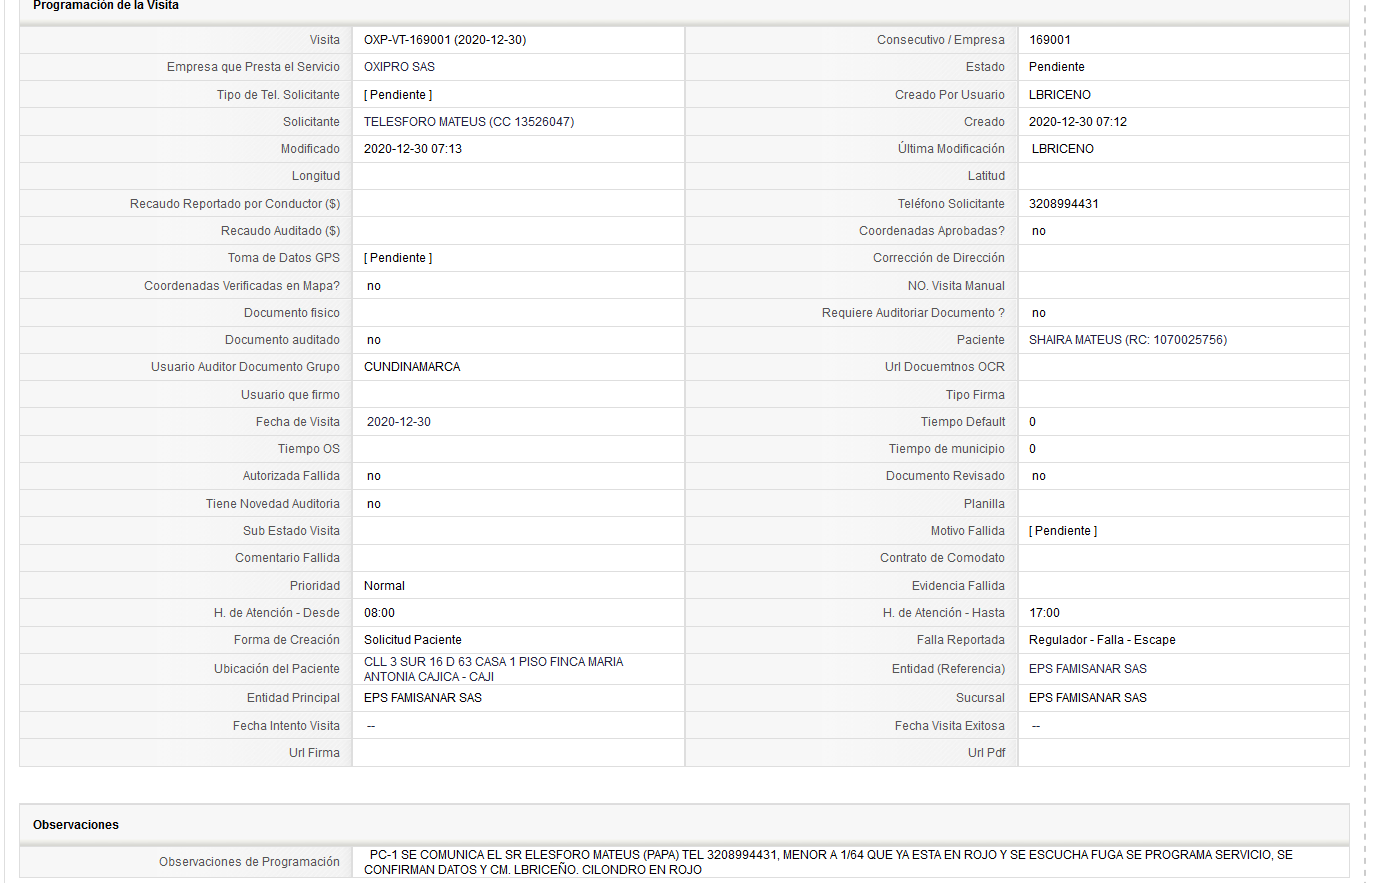Screen dimensions: 1375x883
Task: Select the Tiempo Default value 0
Action: tap(1033, 422)
